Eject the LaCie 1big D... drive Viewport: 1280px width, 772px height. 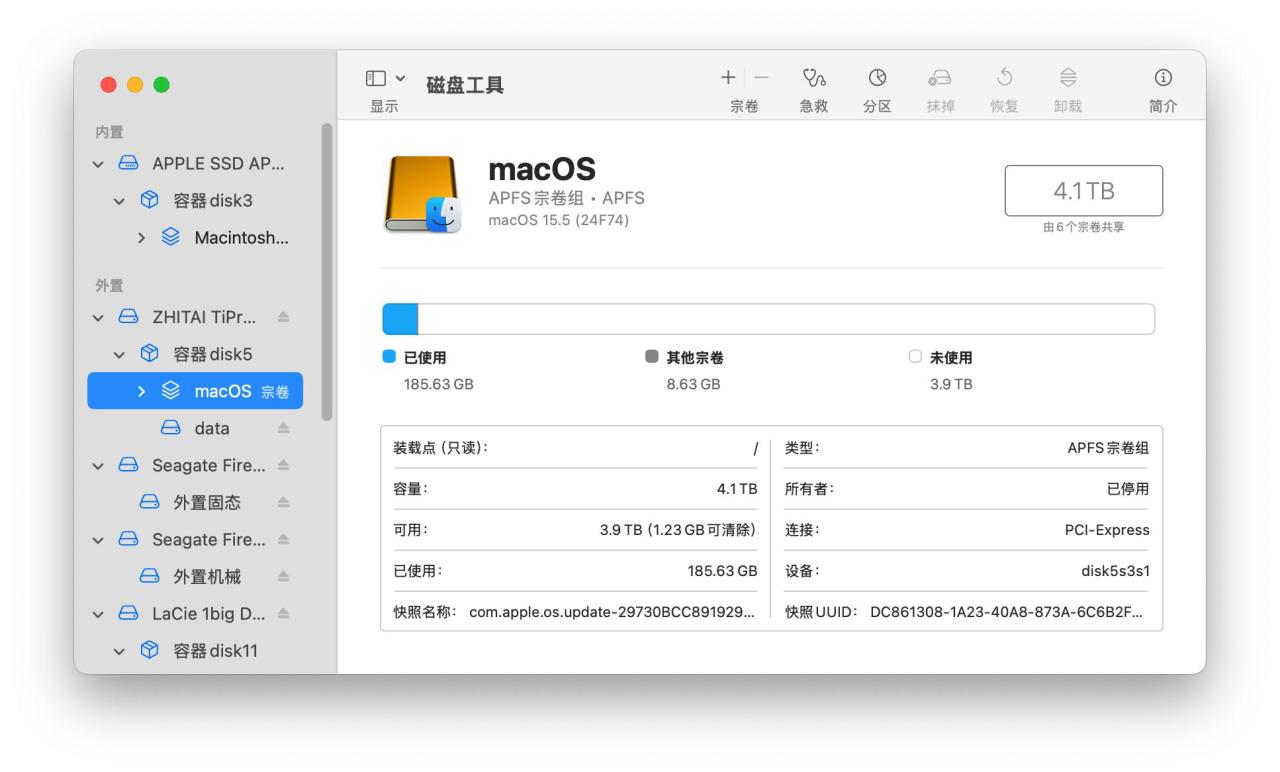point(283,614)
